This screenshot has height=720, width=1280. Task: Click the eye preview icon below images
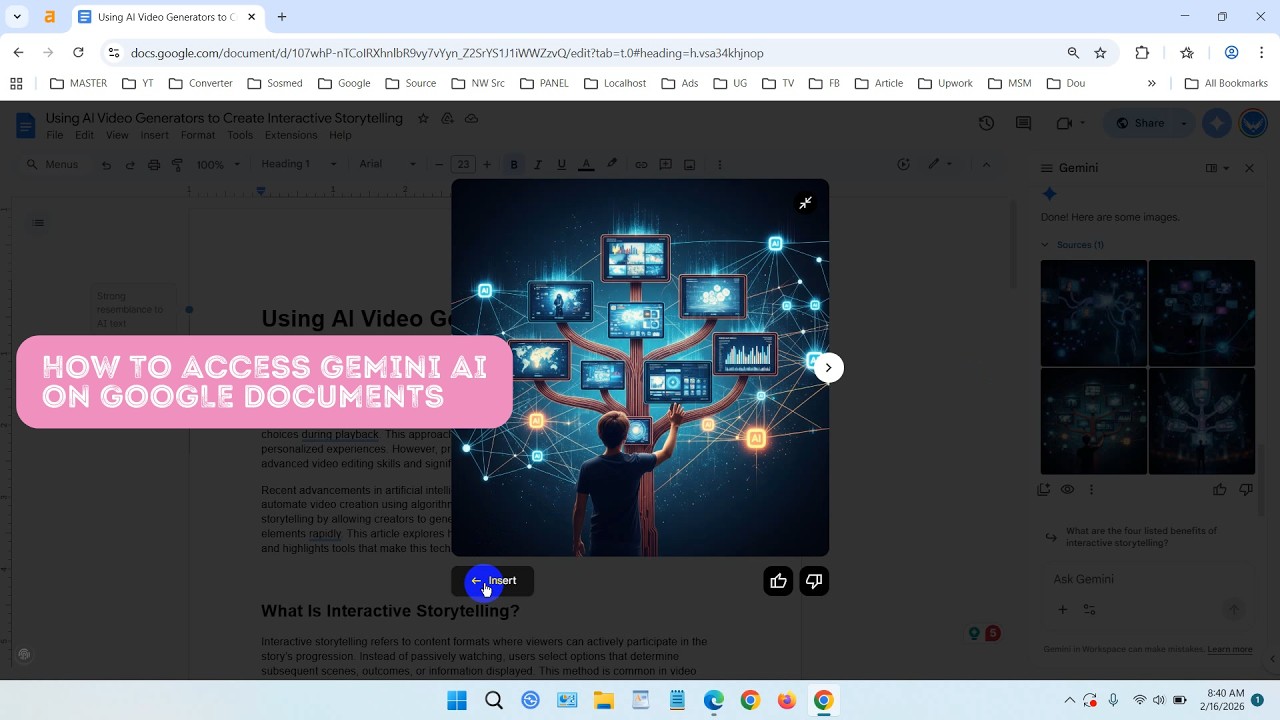pos(1068,490)
